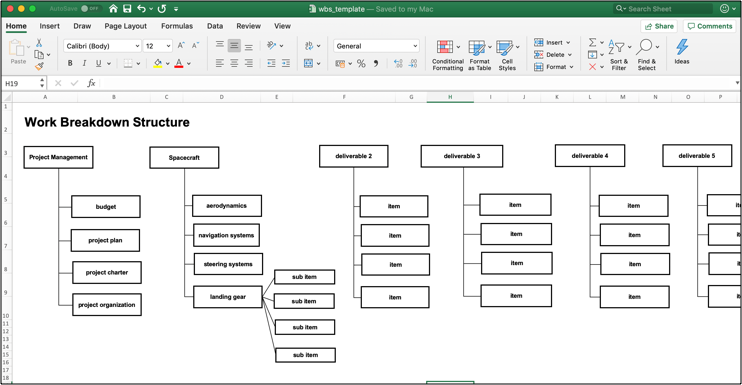Undo the last action
The width and height of the screenshot is (742, 385).
(141, 9)
